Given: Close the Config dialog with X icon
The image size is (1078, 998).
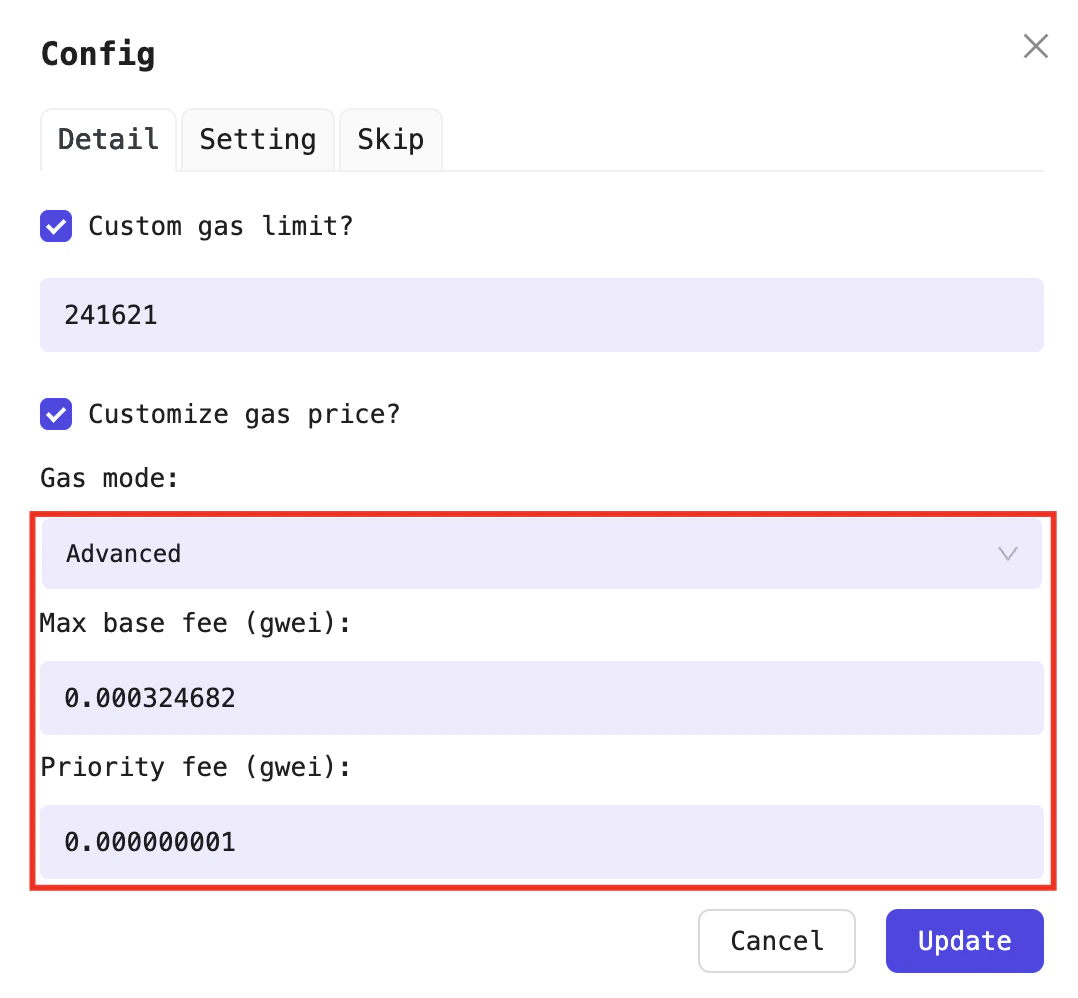Looking at the screenshot, I should pyautogui.click(x=1035, y=46).
